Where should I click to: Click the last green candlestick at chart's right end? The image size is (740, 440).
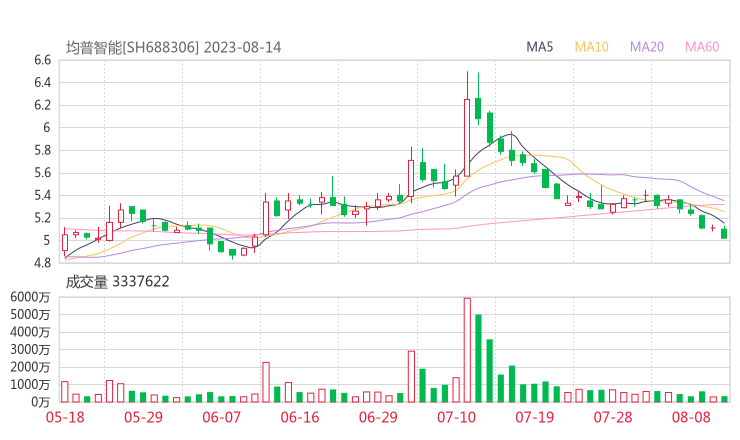point(724,233)
